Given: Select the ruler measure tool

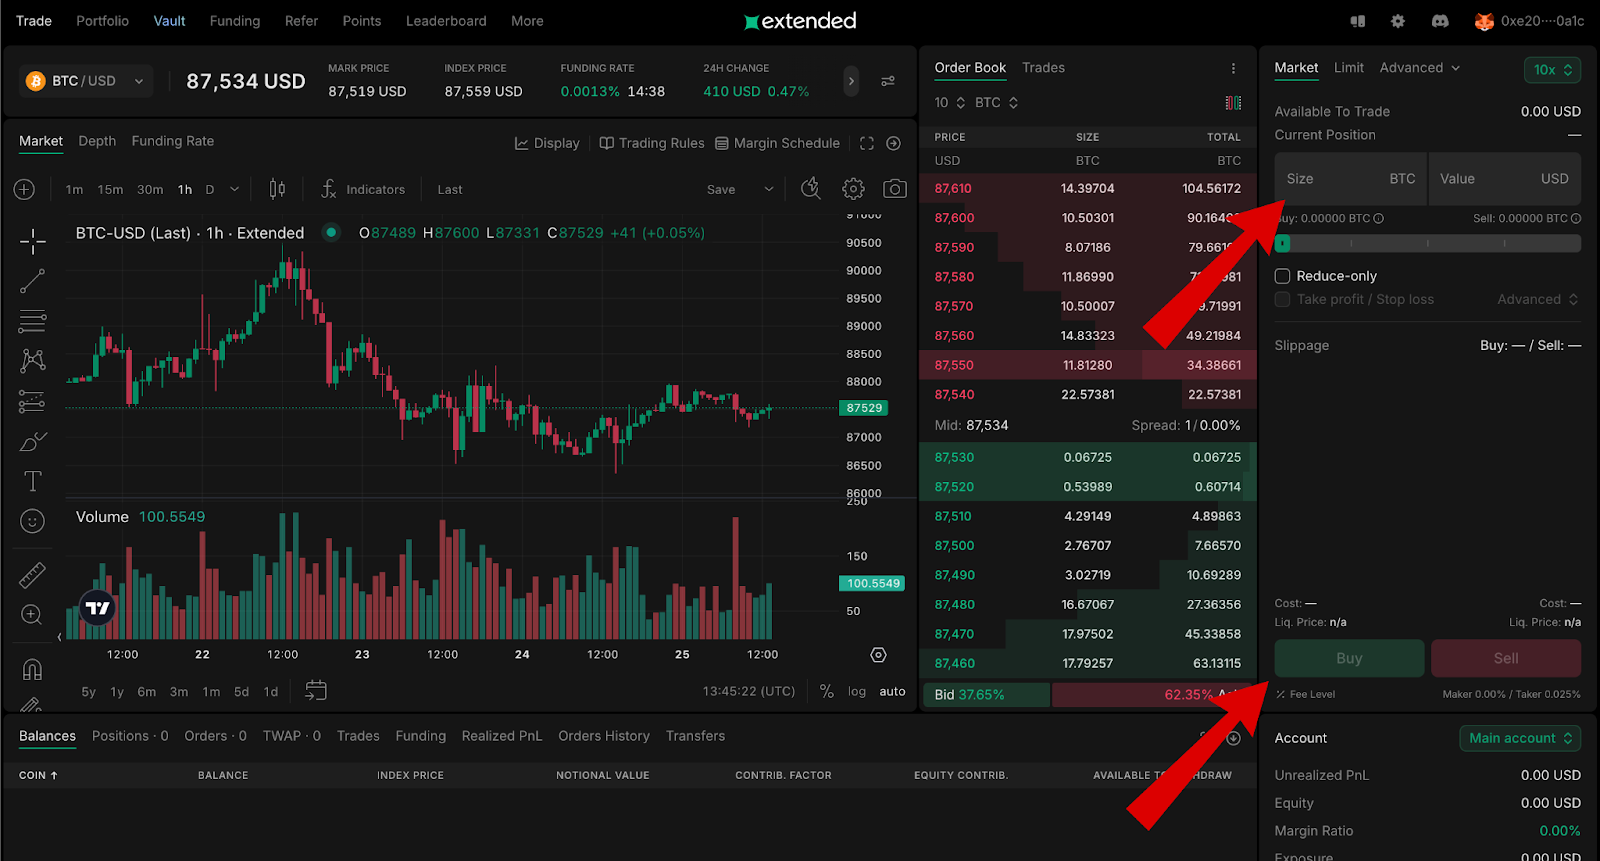Looking at the screenshot, I should [32, 575].
